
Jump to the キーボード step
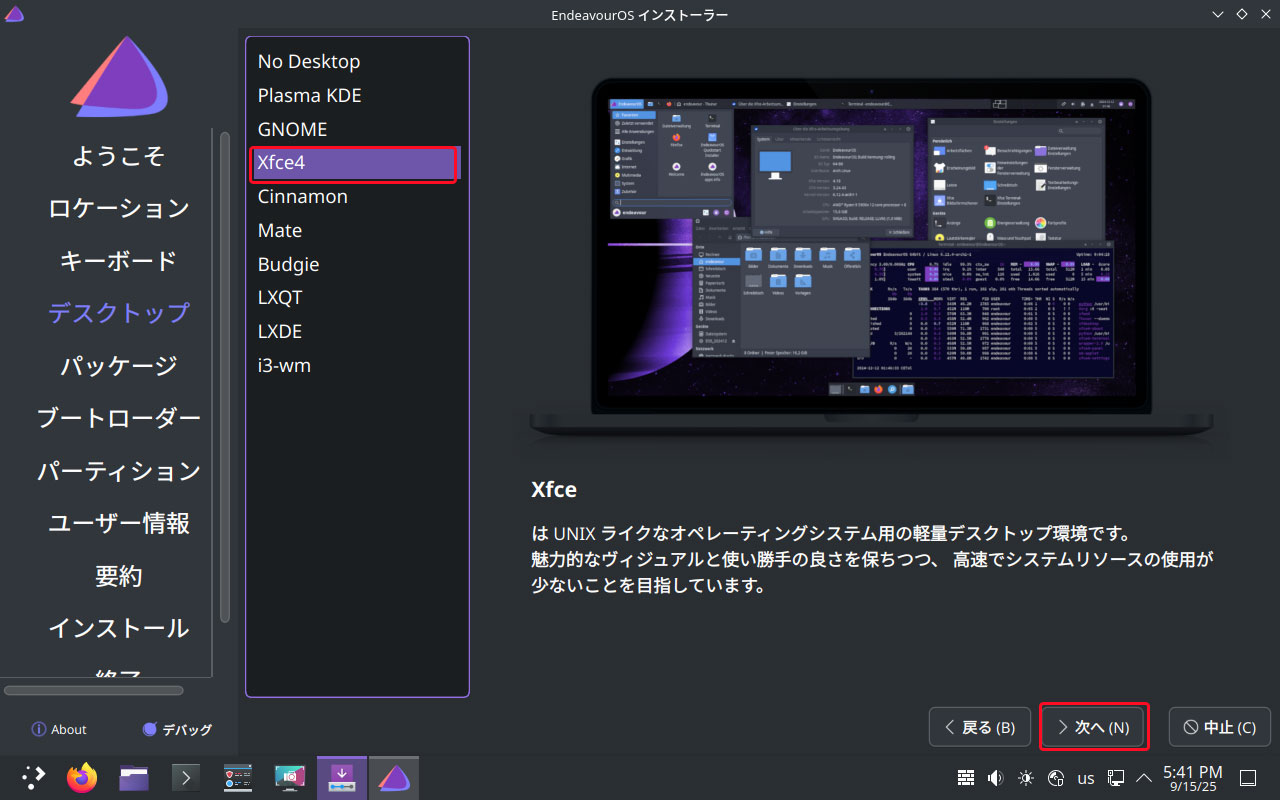[x=118, y=260]
